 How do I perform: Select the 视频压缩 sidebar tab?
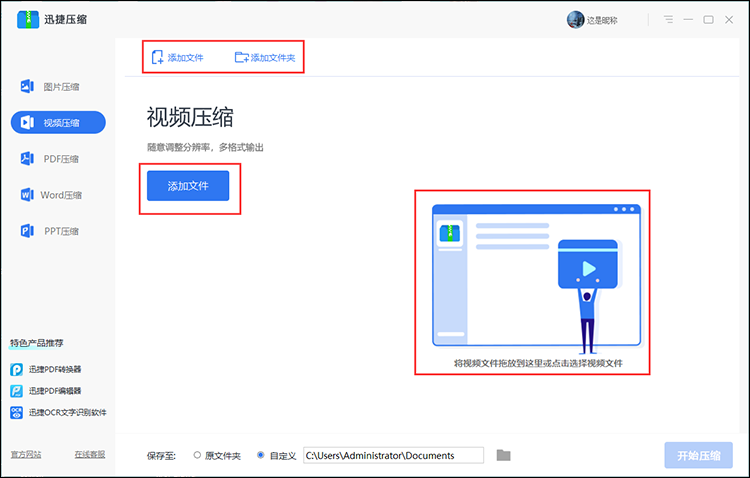tap(58, 122)
